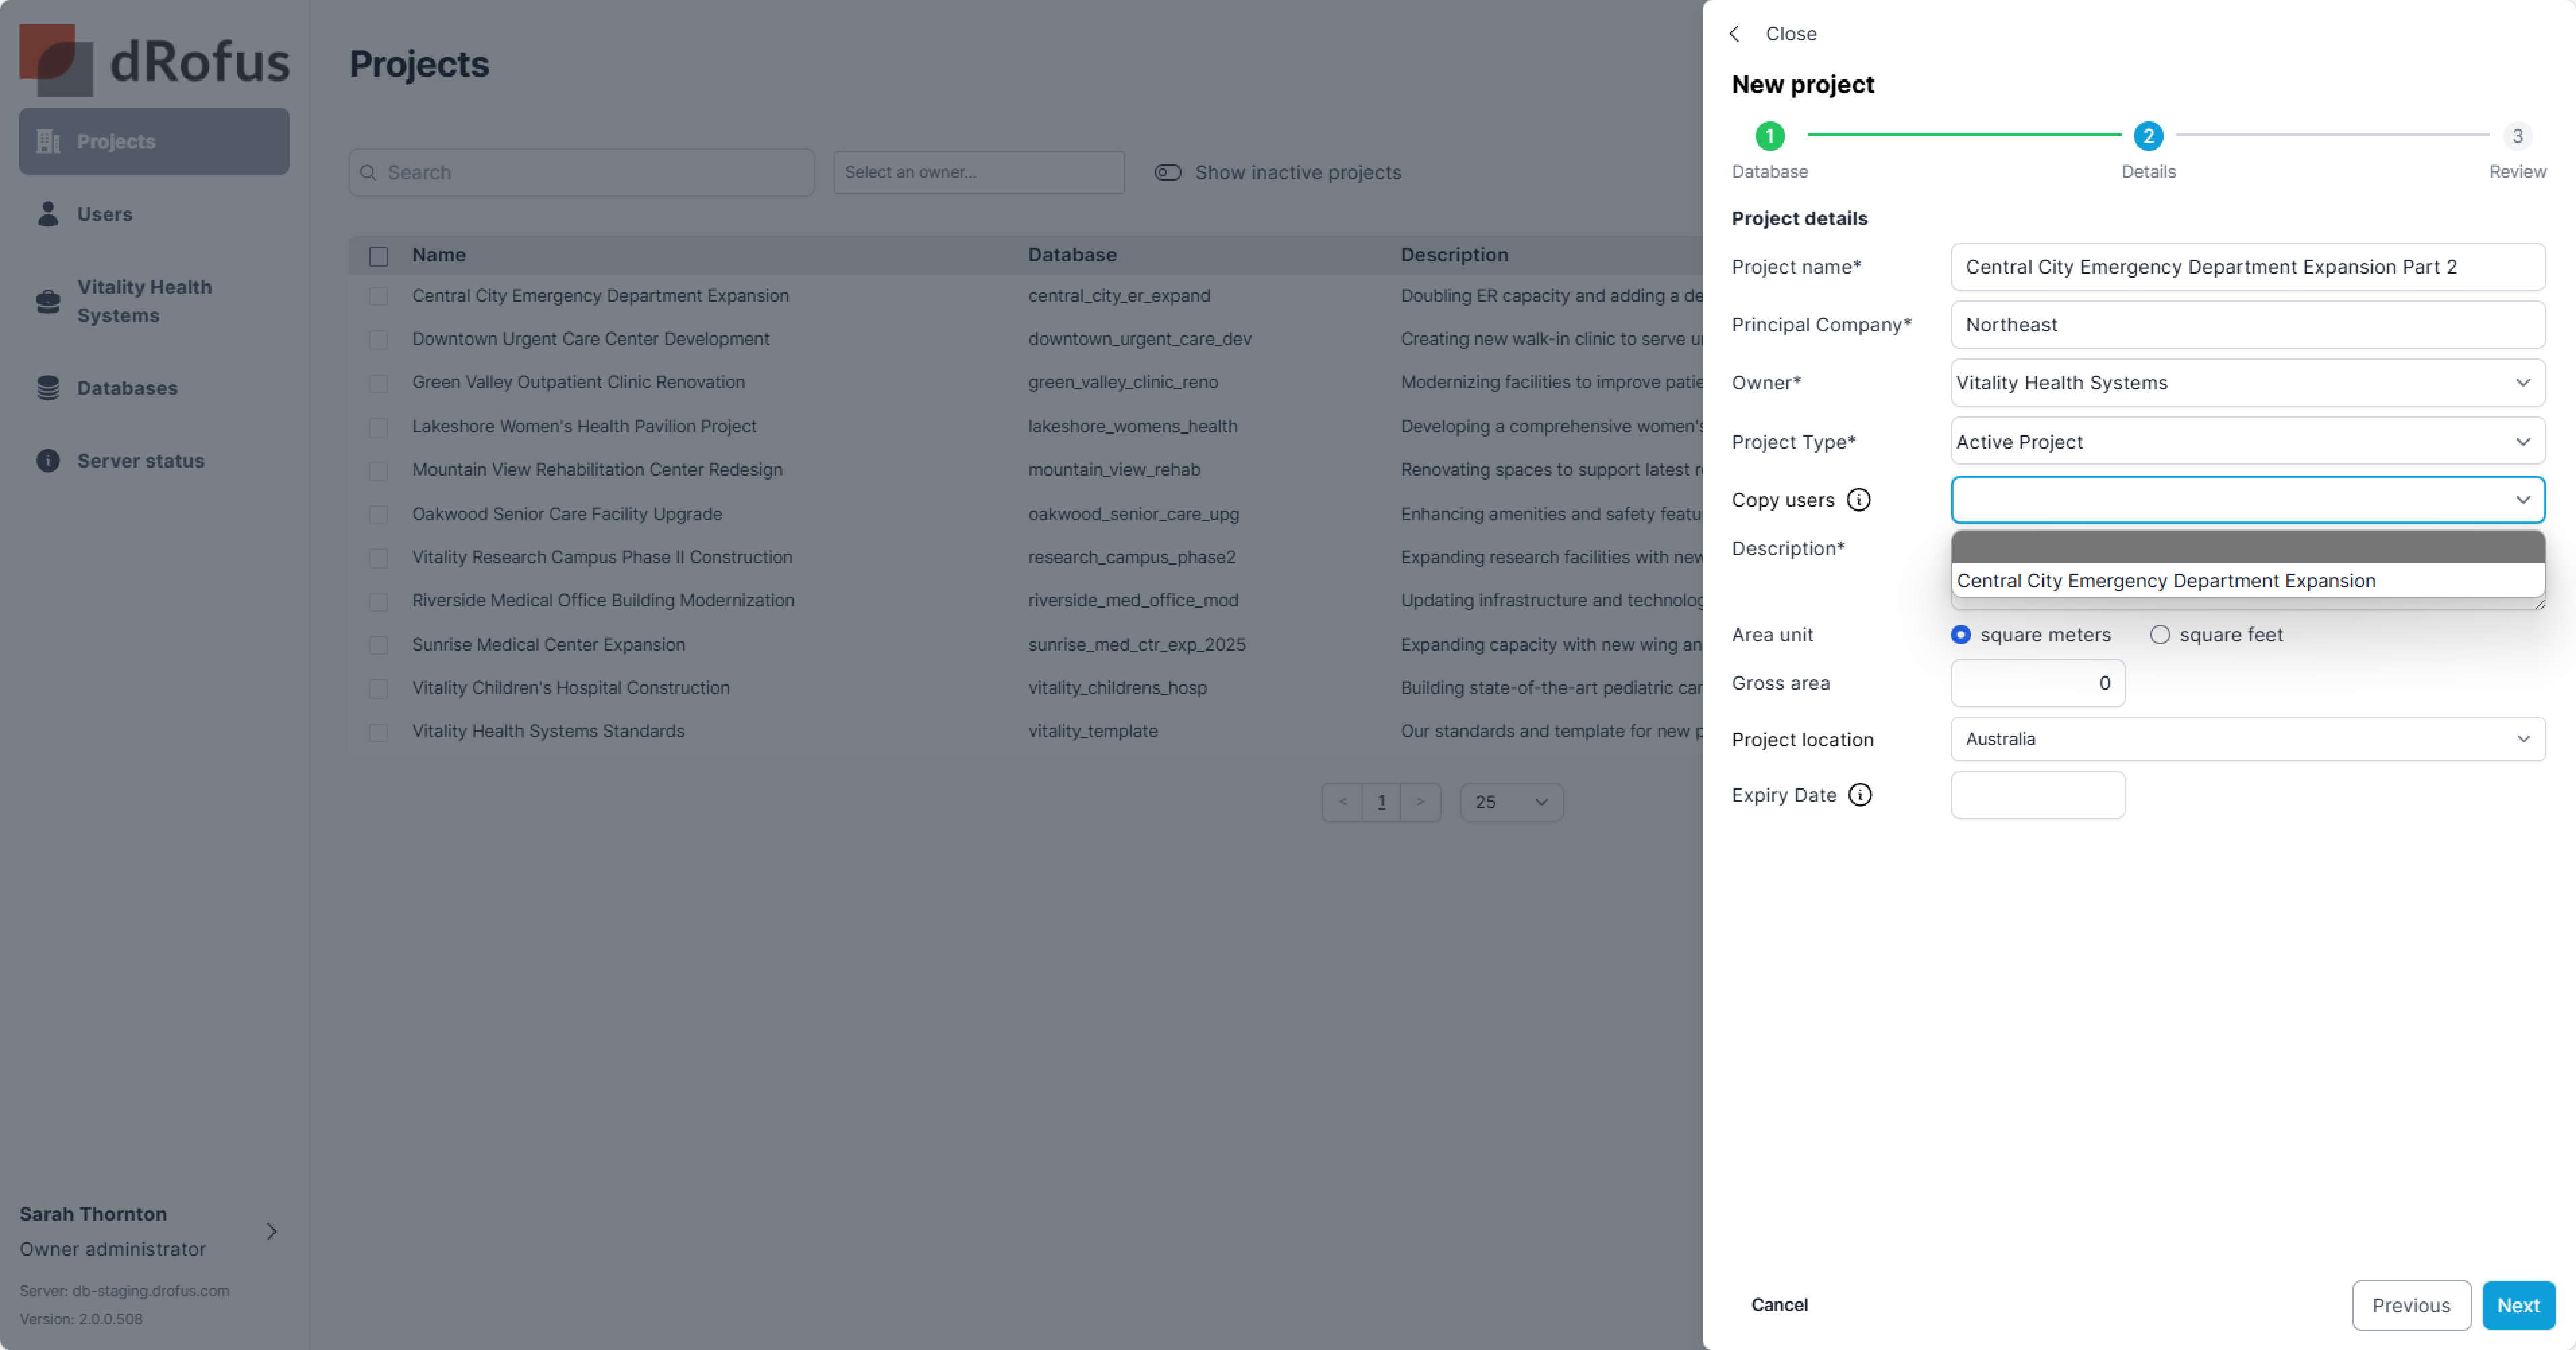Screen dimensions: 2576x1350
Task: Click the Cancel button
Action: pyautogui.click(x=1779, y=1305)
